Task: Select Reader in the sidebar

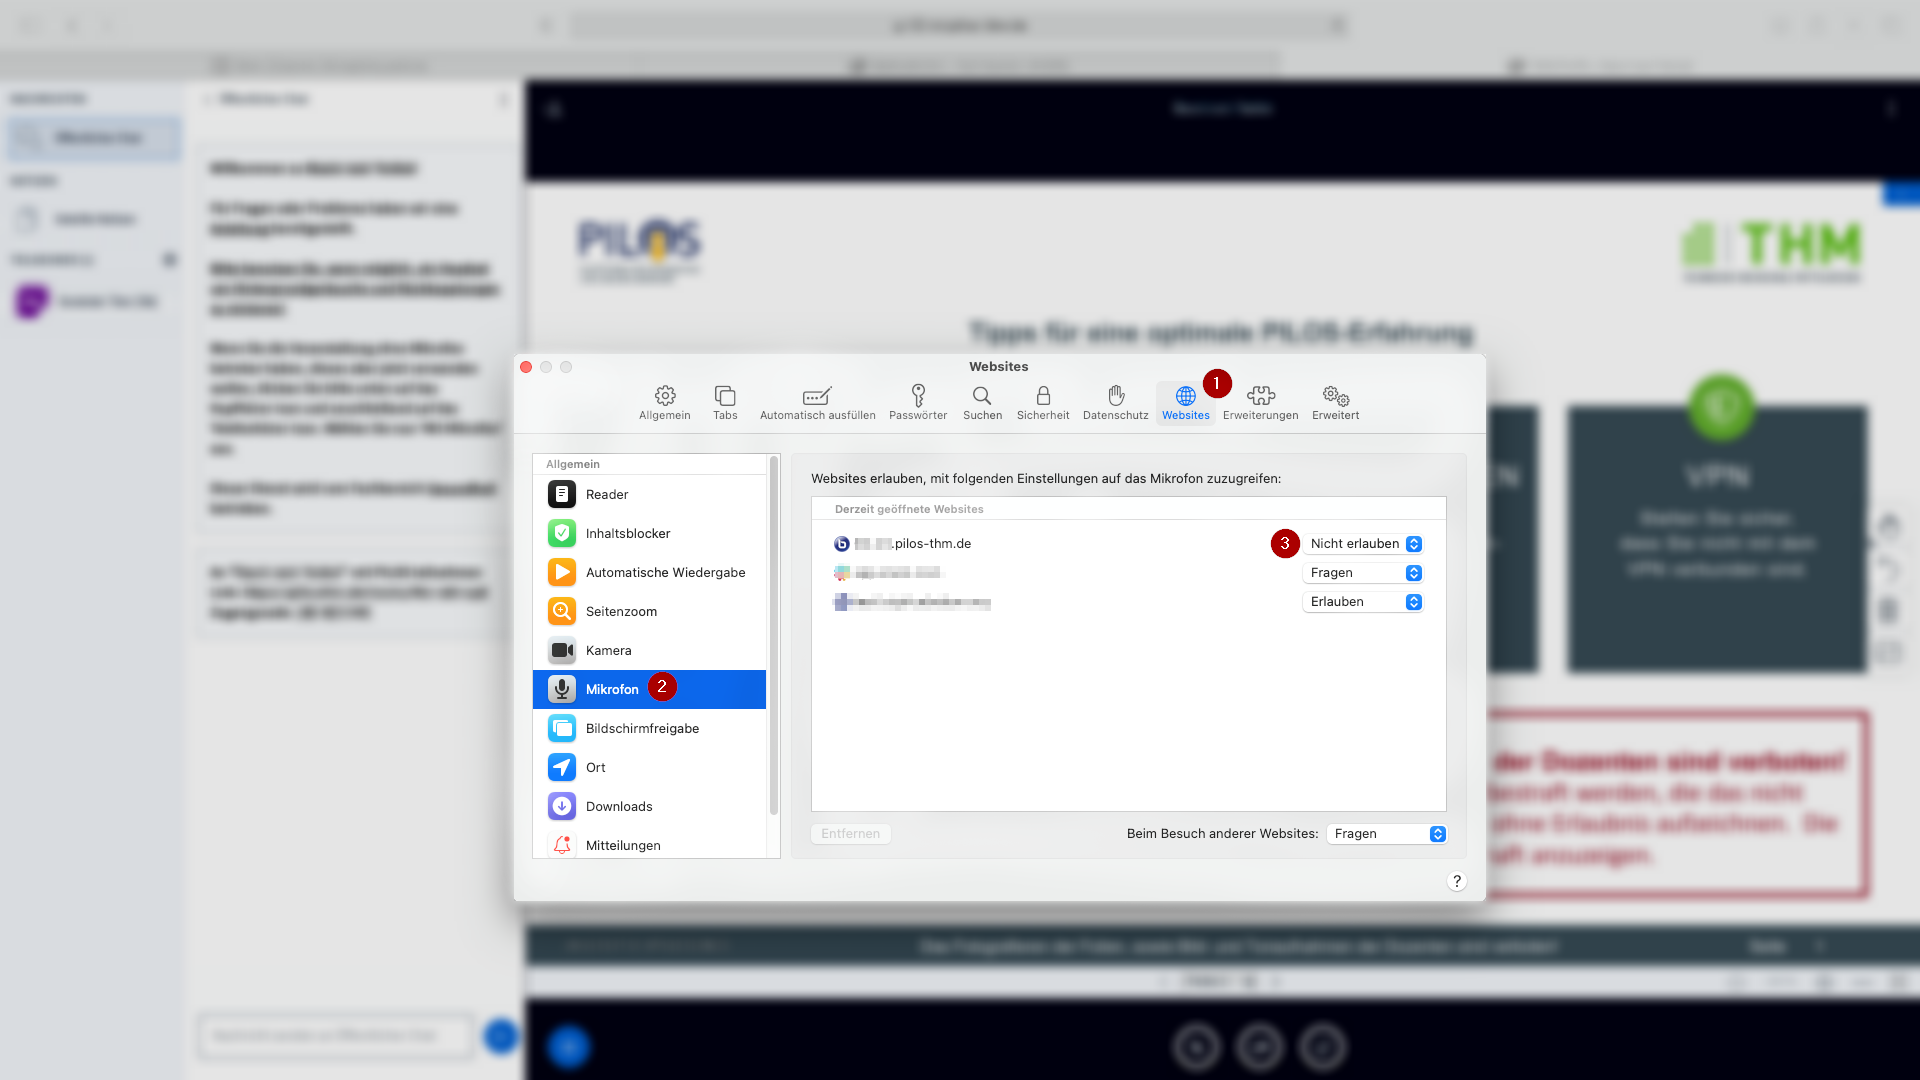Action: pos(650,494)
